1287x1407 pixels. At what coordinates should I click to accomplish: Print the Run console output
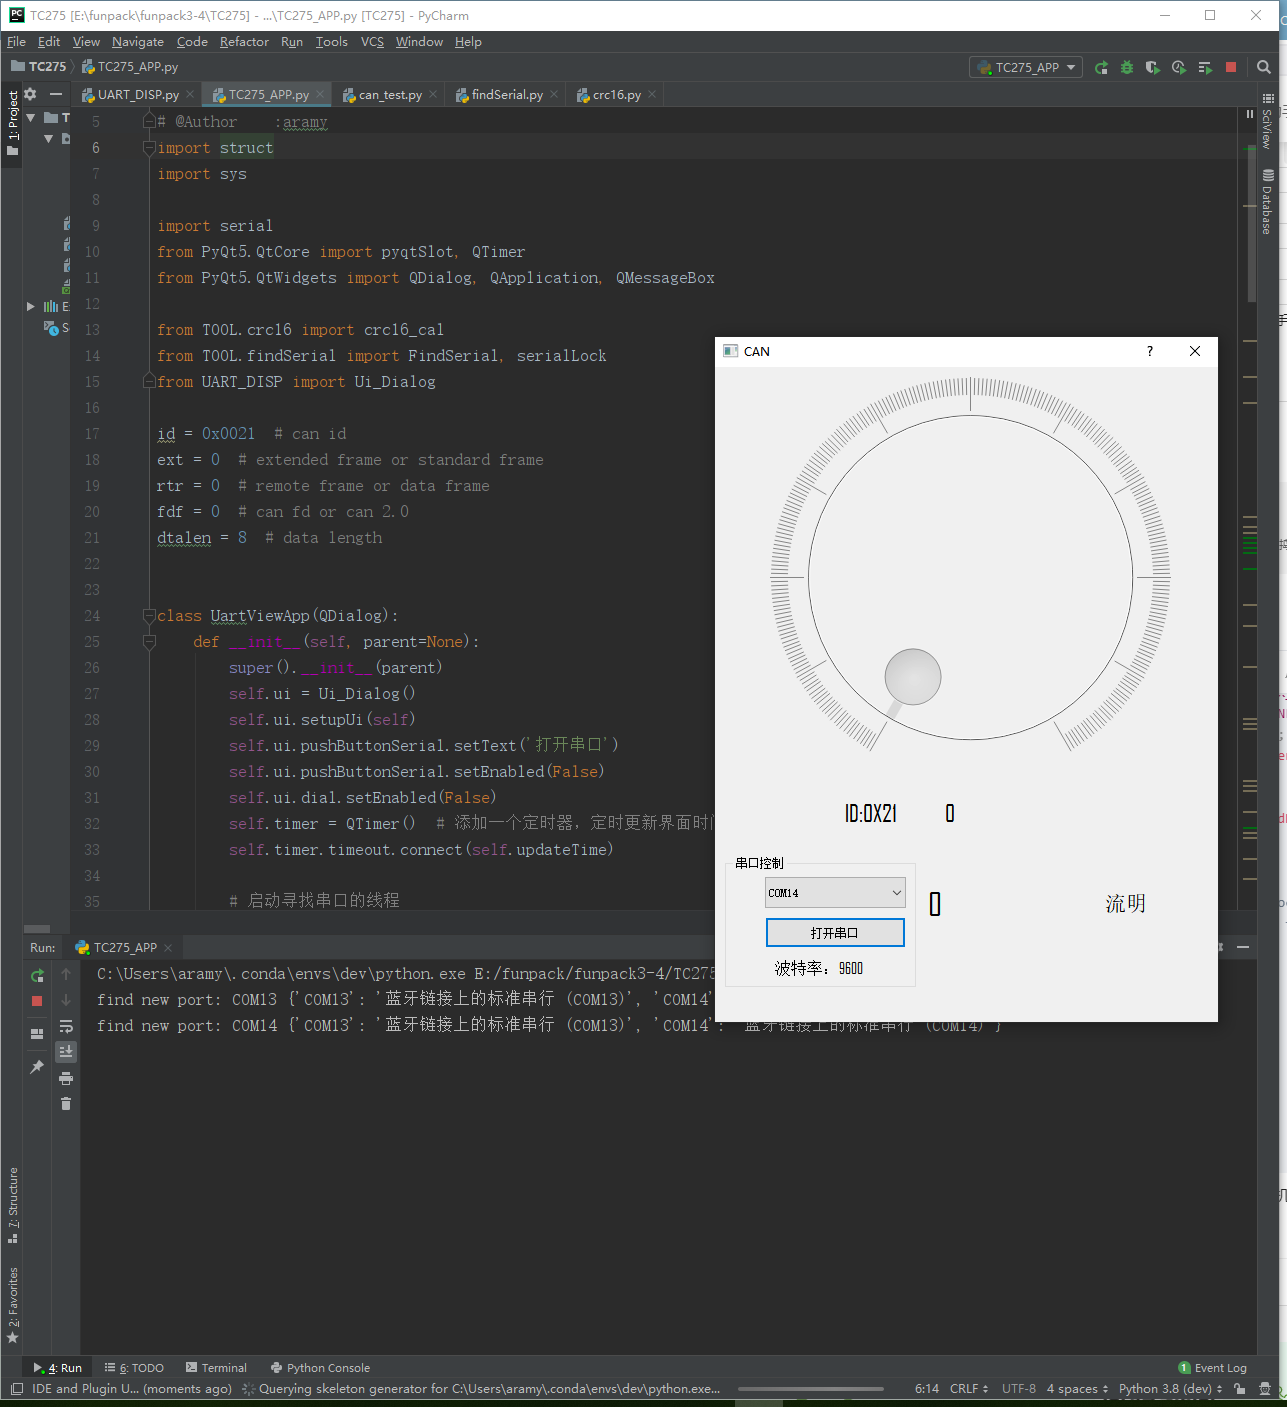pos(66,1078)
